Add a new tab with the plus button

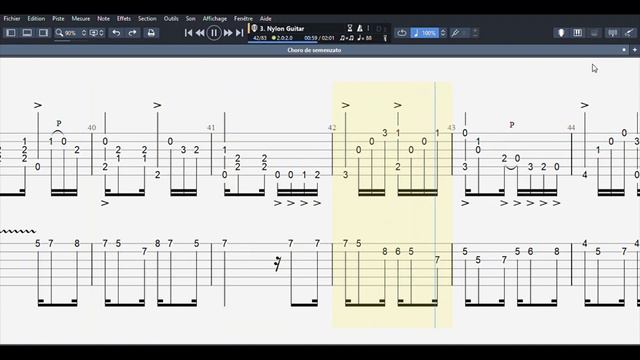[x=635, y=50]
